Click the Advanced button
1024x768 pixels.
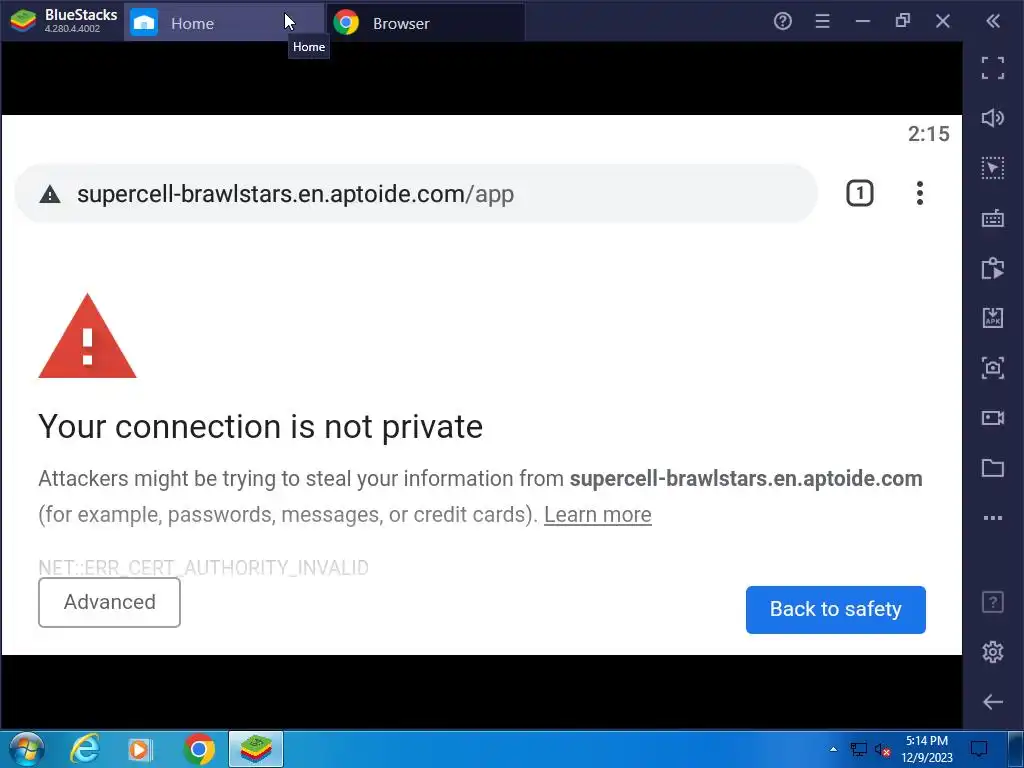click(x=109, y=602)
